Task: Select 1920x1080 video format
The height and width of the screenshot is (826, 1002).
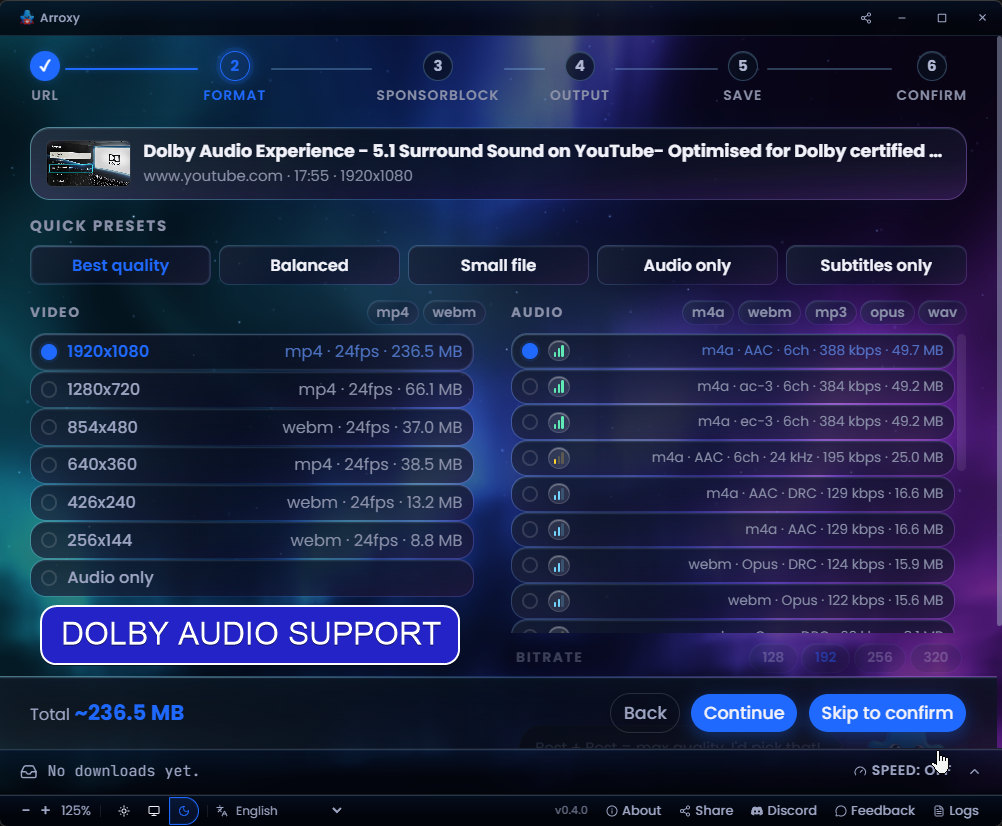Action: 252,352
